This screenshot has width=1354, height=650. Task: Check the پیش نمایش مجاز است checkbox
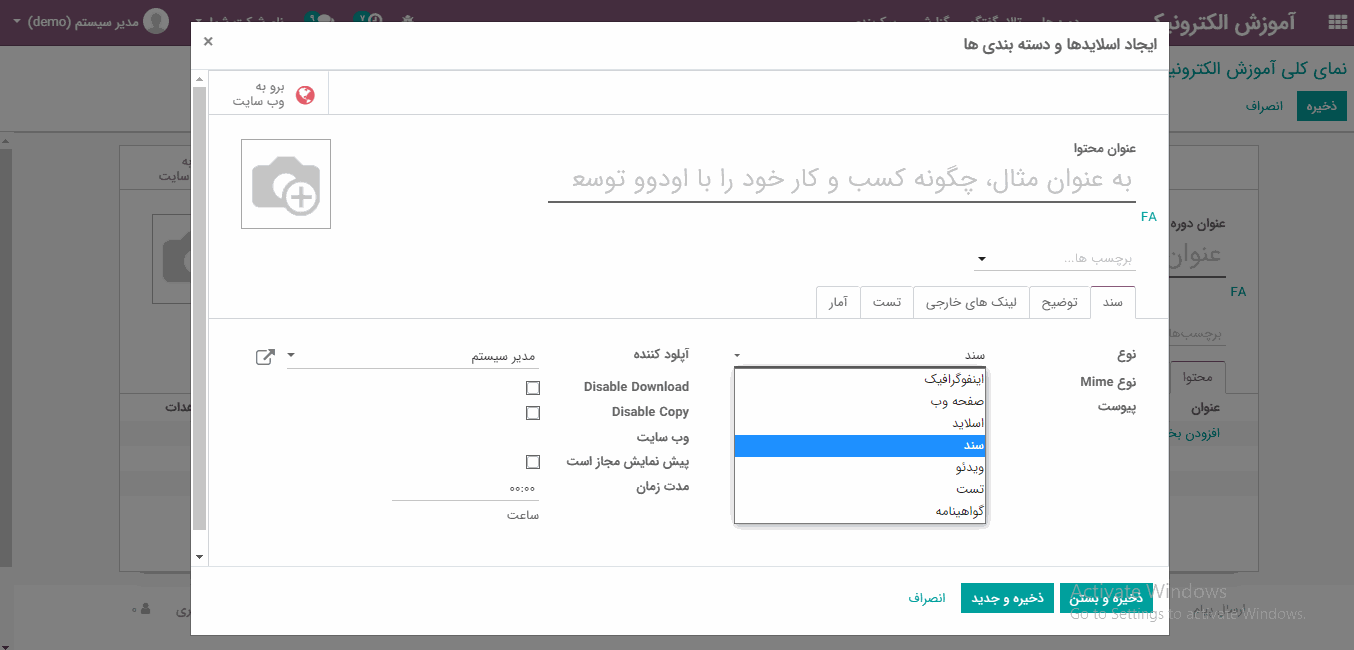(x=533, y=462)
